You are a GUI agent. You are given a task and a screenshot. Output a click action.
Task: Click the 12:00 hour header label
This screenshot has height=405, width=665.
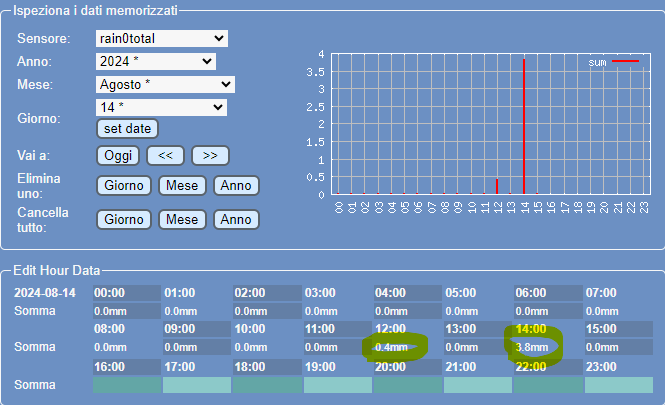pos(390,329)
